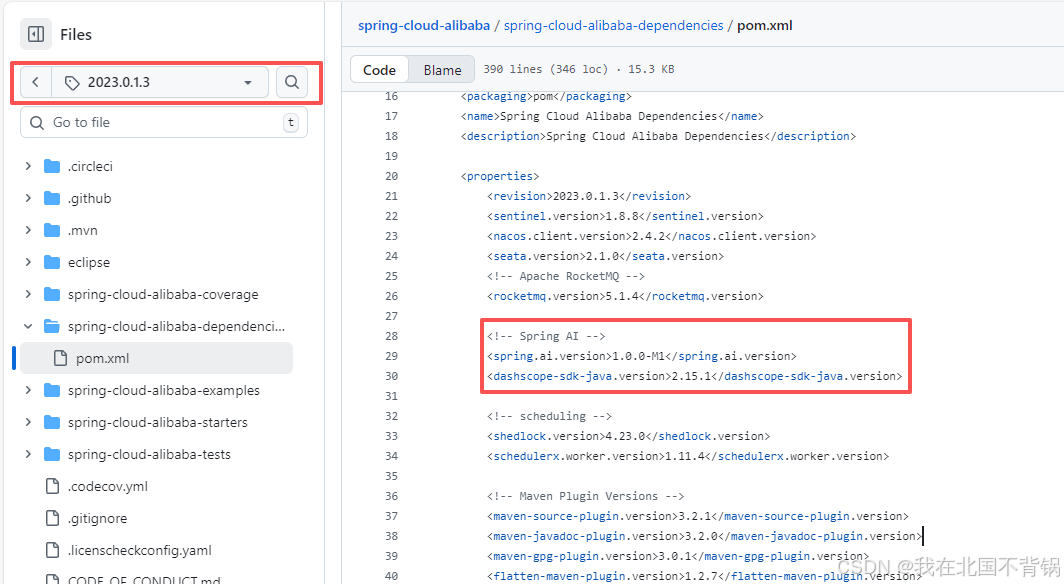Click line number 21
Screen dimensions: 1064x584
click(392, 196)
